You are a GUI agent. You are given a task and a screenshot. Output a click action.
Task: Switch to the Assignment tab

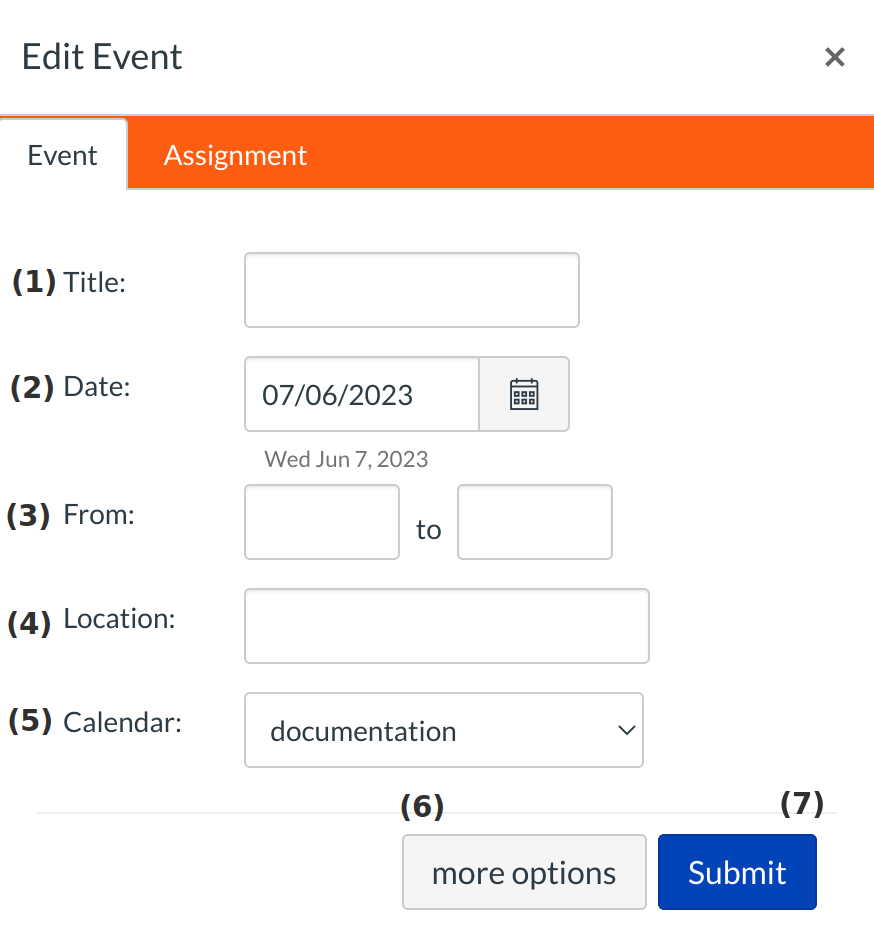tap(235, 156)
